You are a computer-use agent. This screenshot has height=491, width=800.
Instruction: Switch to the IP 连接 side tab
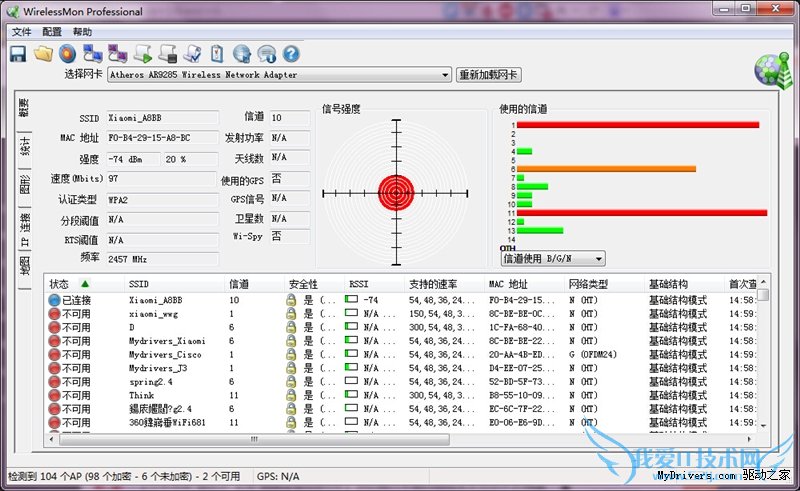24,230
